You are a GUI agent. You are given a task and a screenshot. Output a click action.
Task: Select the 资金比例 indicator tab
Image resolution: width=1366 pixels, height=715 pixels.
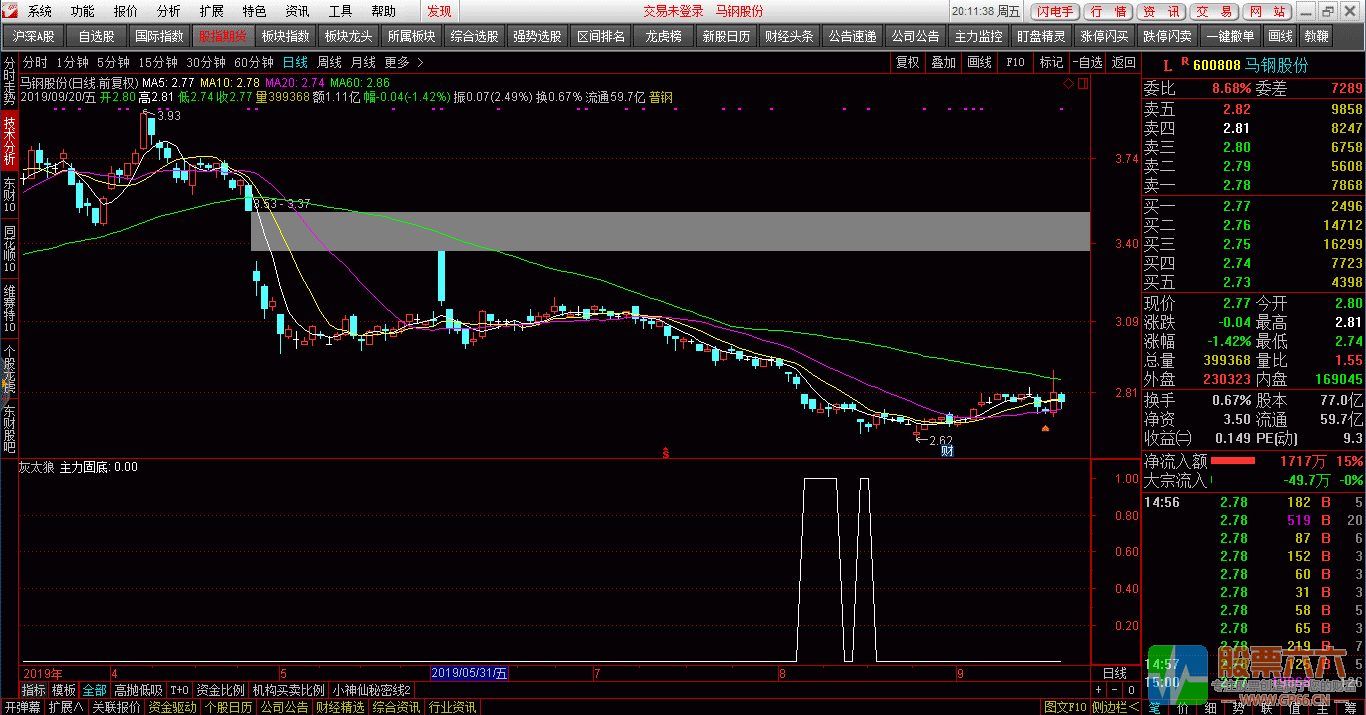coord(220,690)
